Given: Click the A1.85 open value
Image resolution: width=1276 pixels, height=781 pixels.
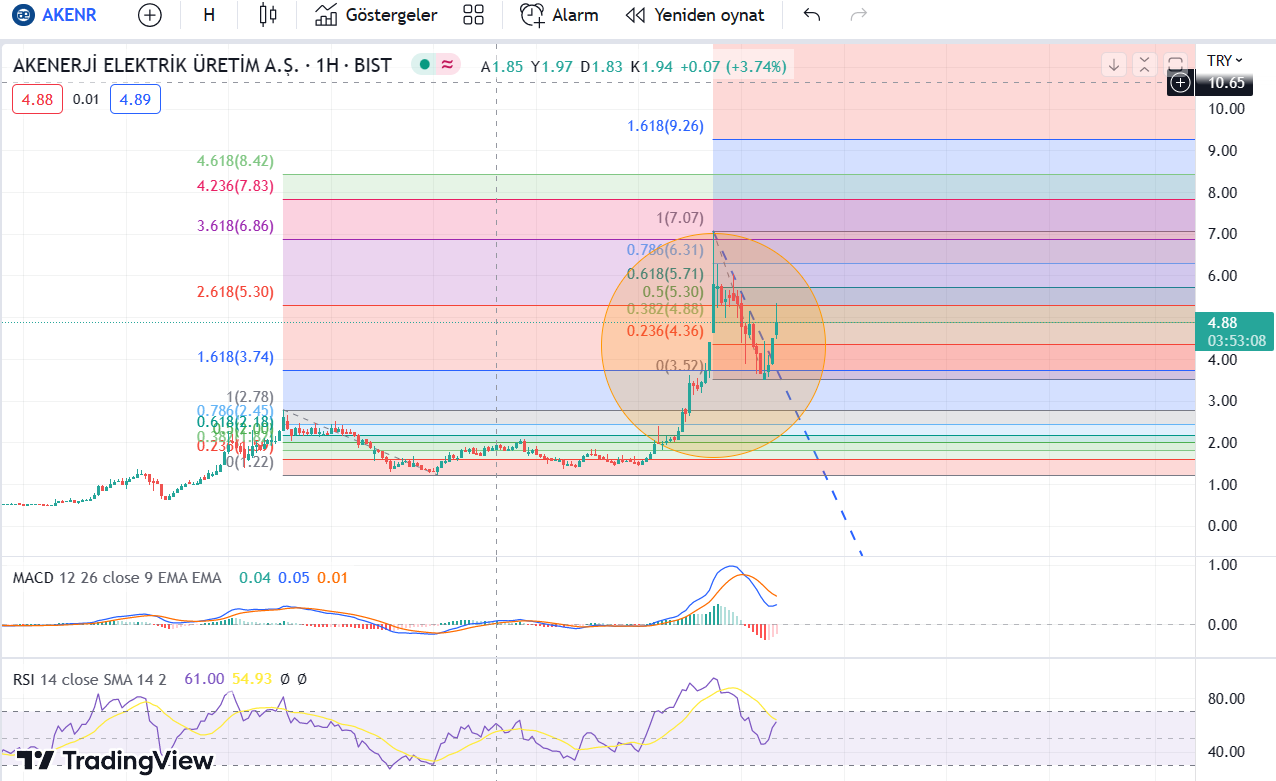Looking at the screenshot, I should click(502, 66).
